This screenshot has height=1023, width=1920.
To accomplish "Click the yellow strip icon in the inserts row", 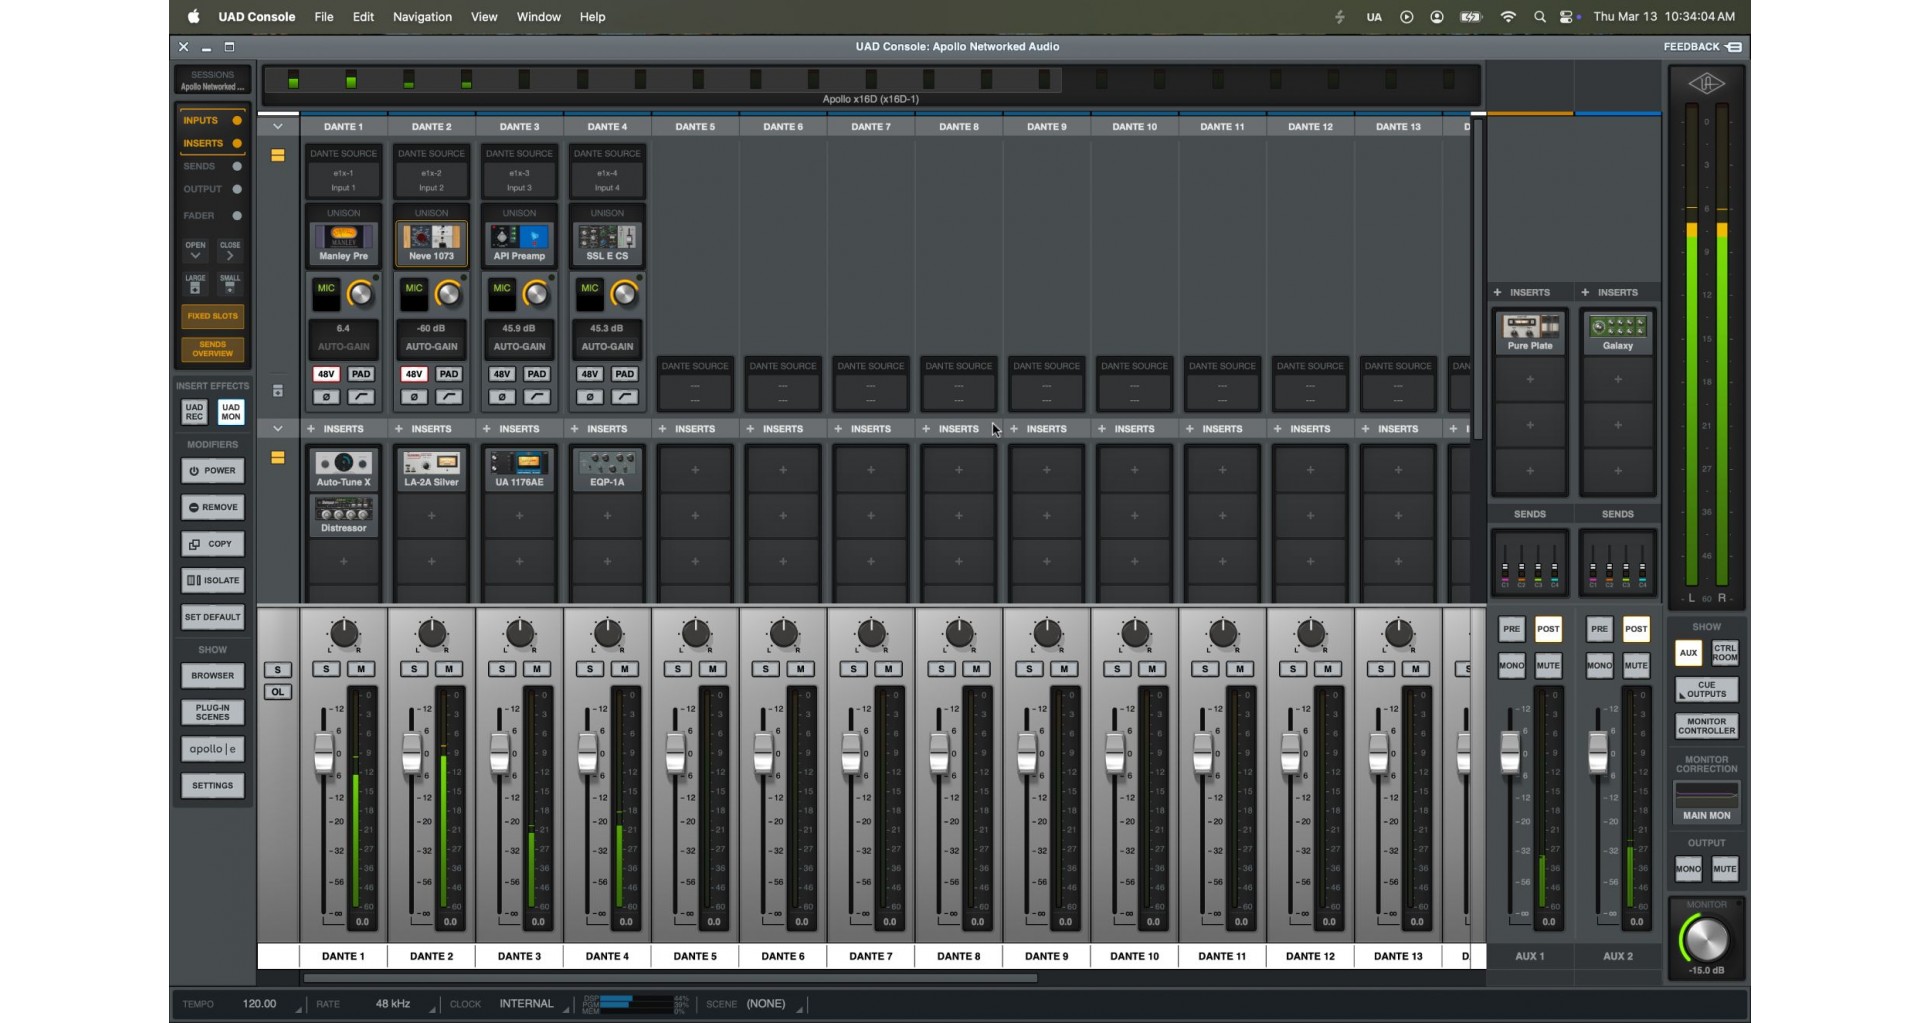I will tap(278, 457).
